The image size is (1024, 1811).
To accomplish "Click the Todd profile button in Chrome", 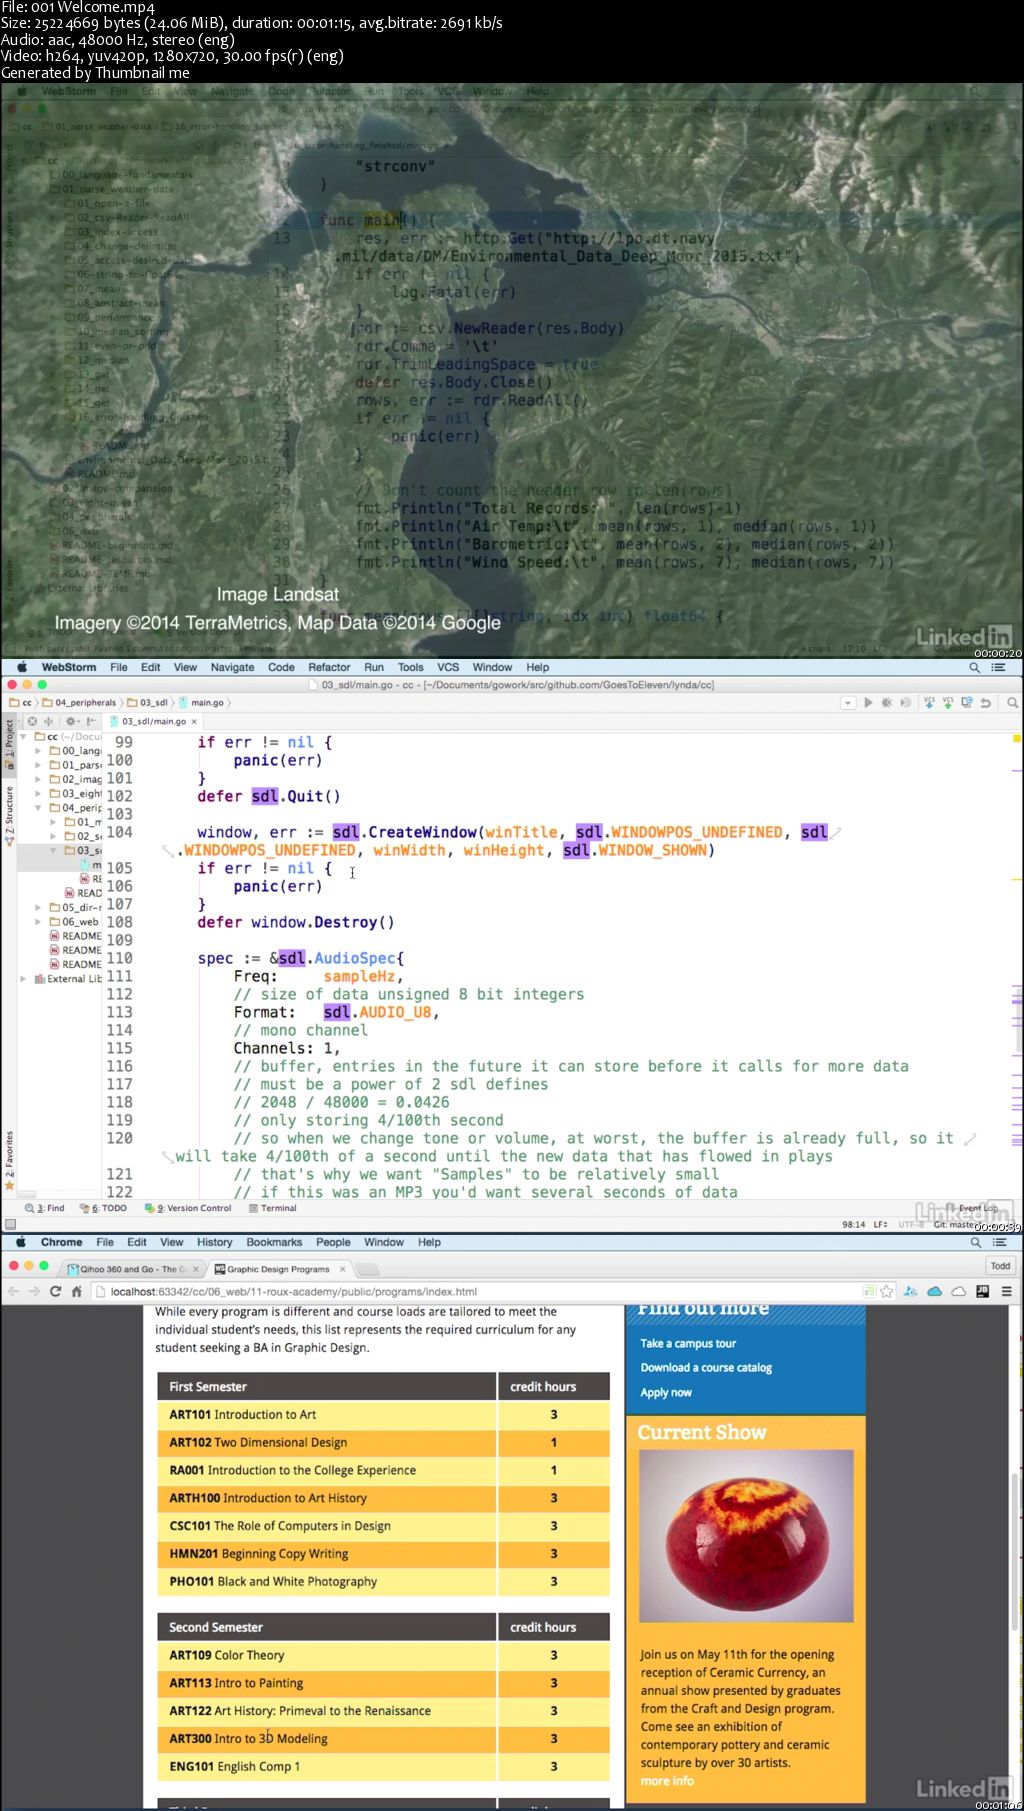I will [x=1000, y=1266].
